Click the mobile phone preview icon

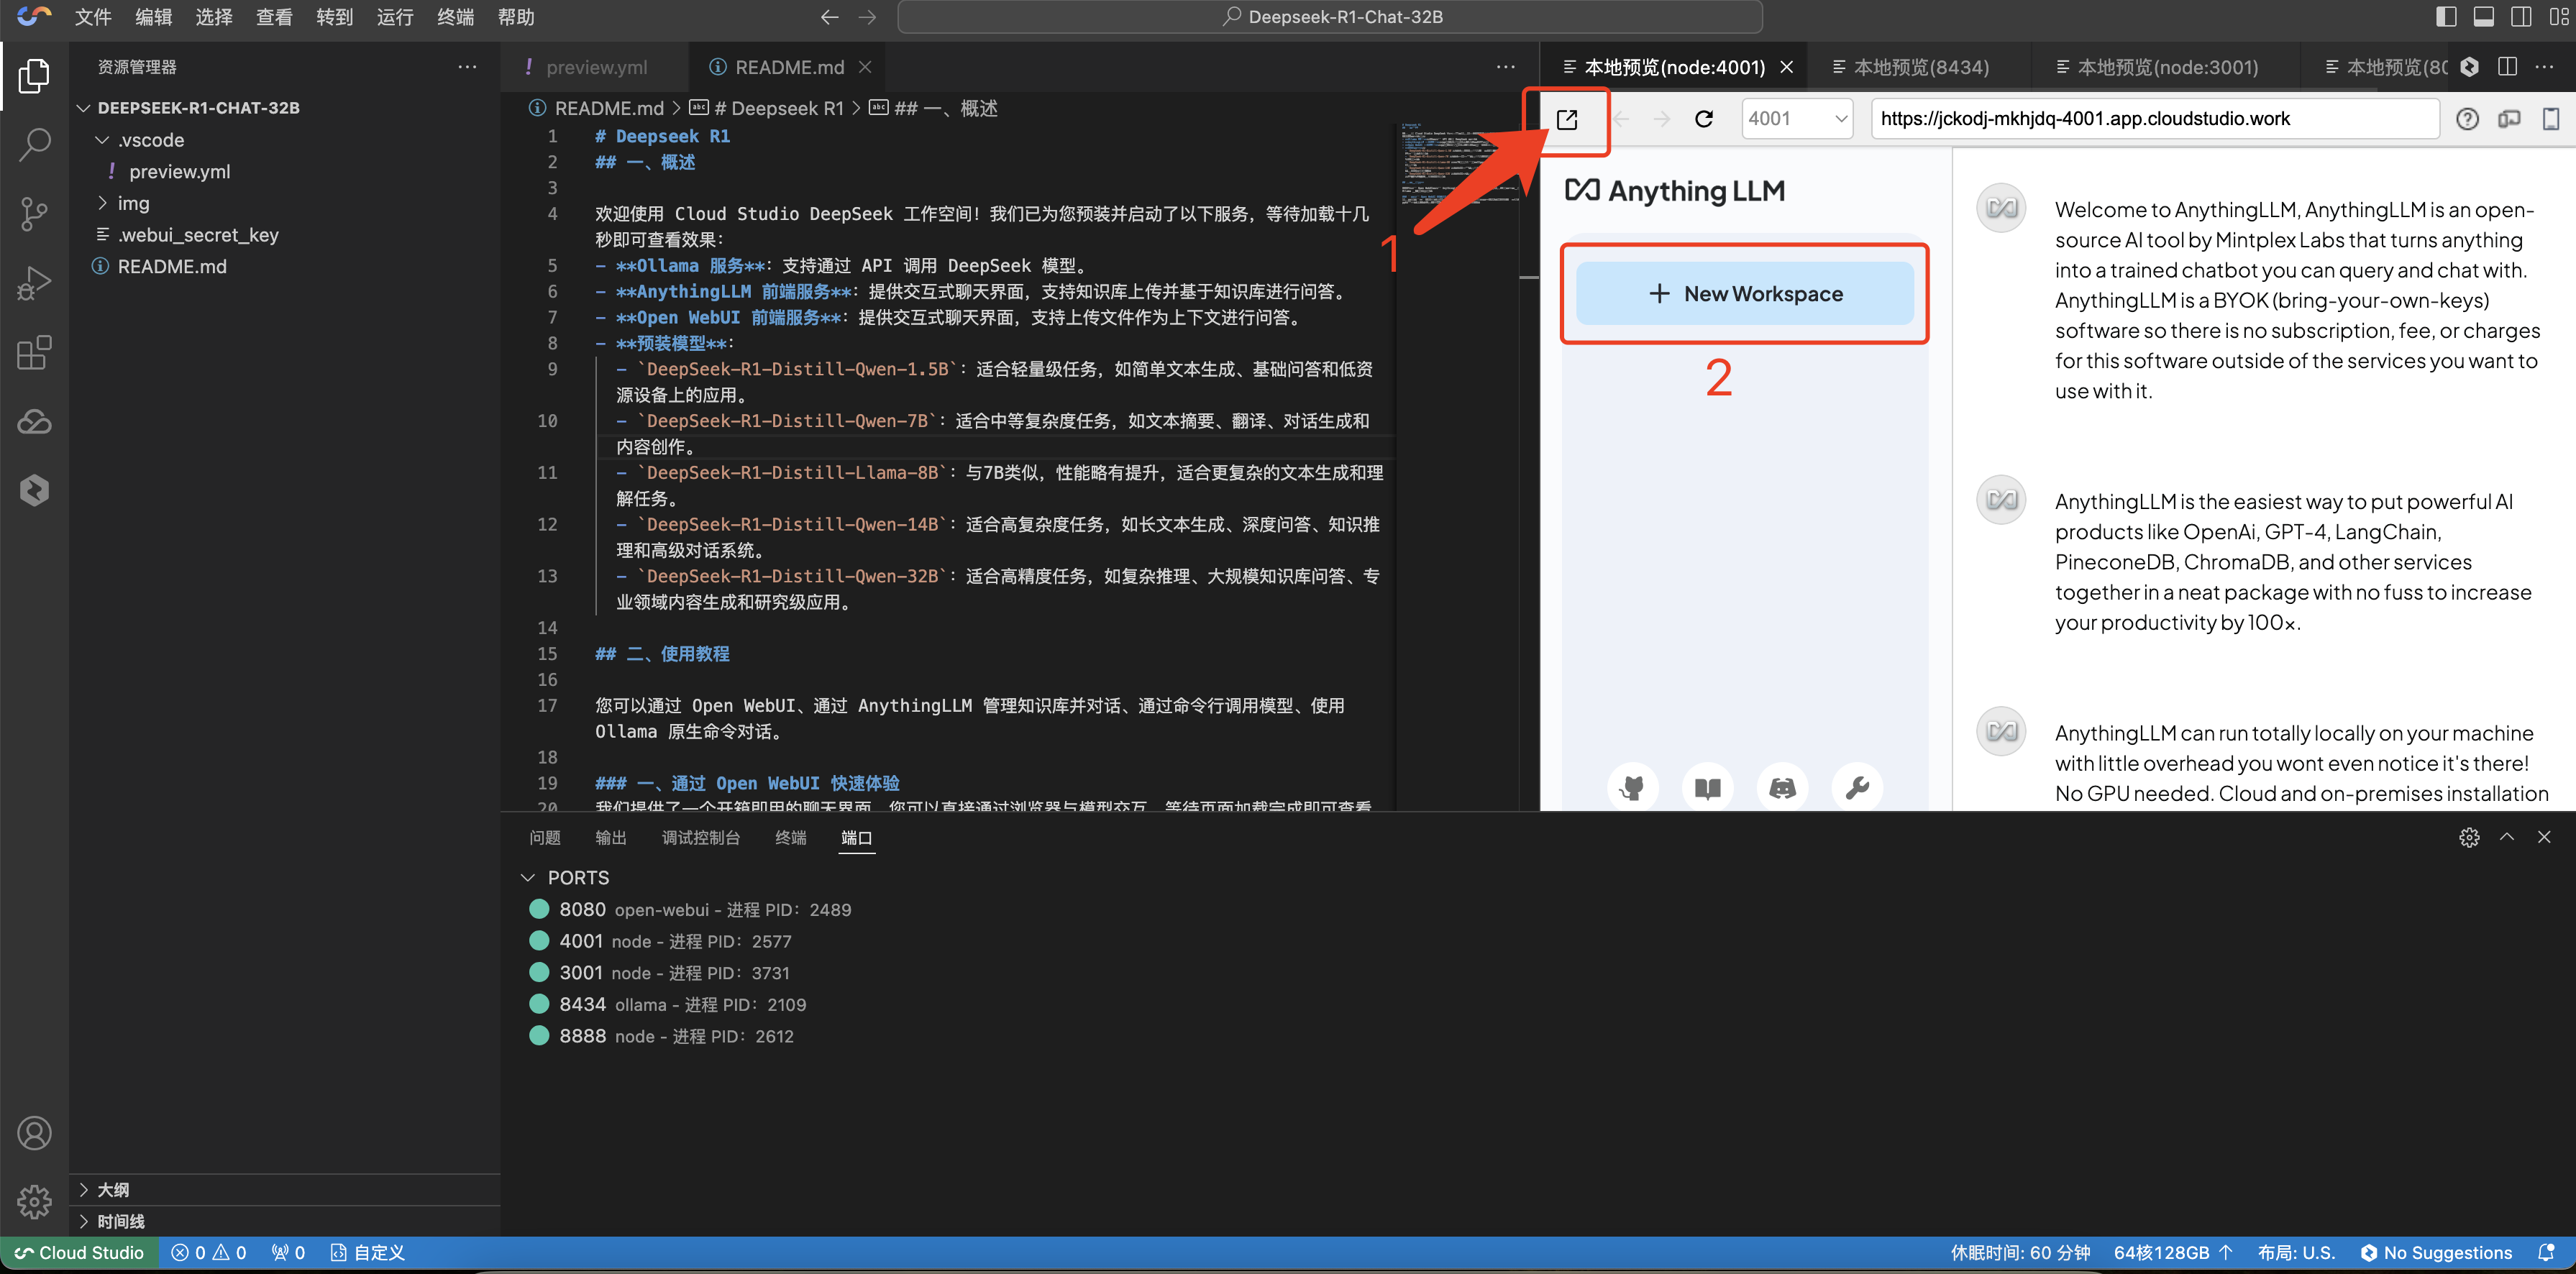(2551, 119)
